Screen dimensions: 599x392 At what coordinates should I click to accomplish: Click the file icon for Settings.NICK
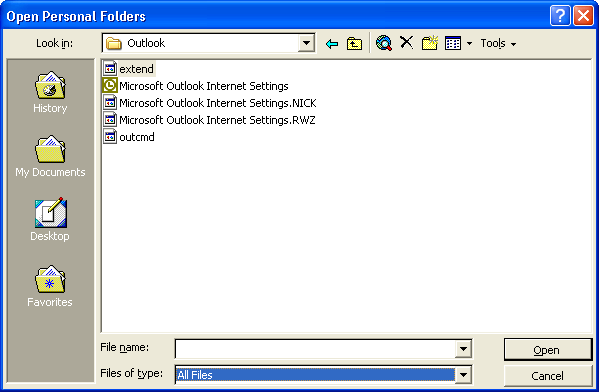point(110,102)
